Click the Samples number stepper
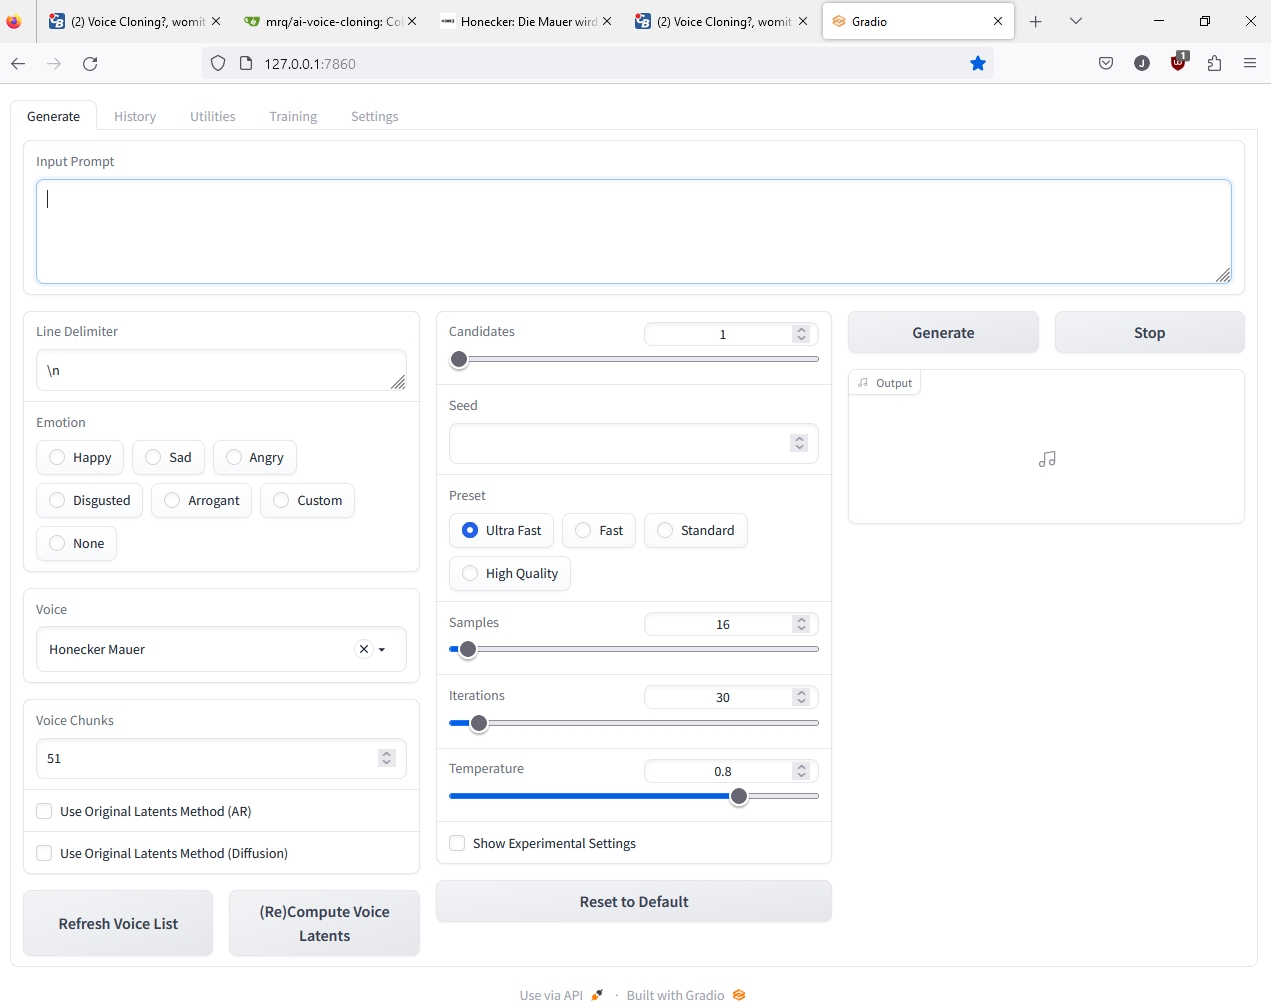The image size is (1271, 1008). tap(801, 624)
